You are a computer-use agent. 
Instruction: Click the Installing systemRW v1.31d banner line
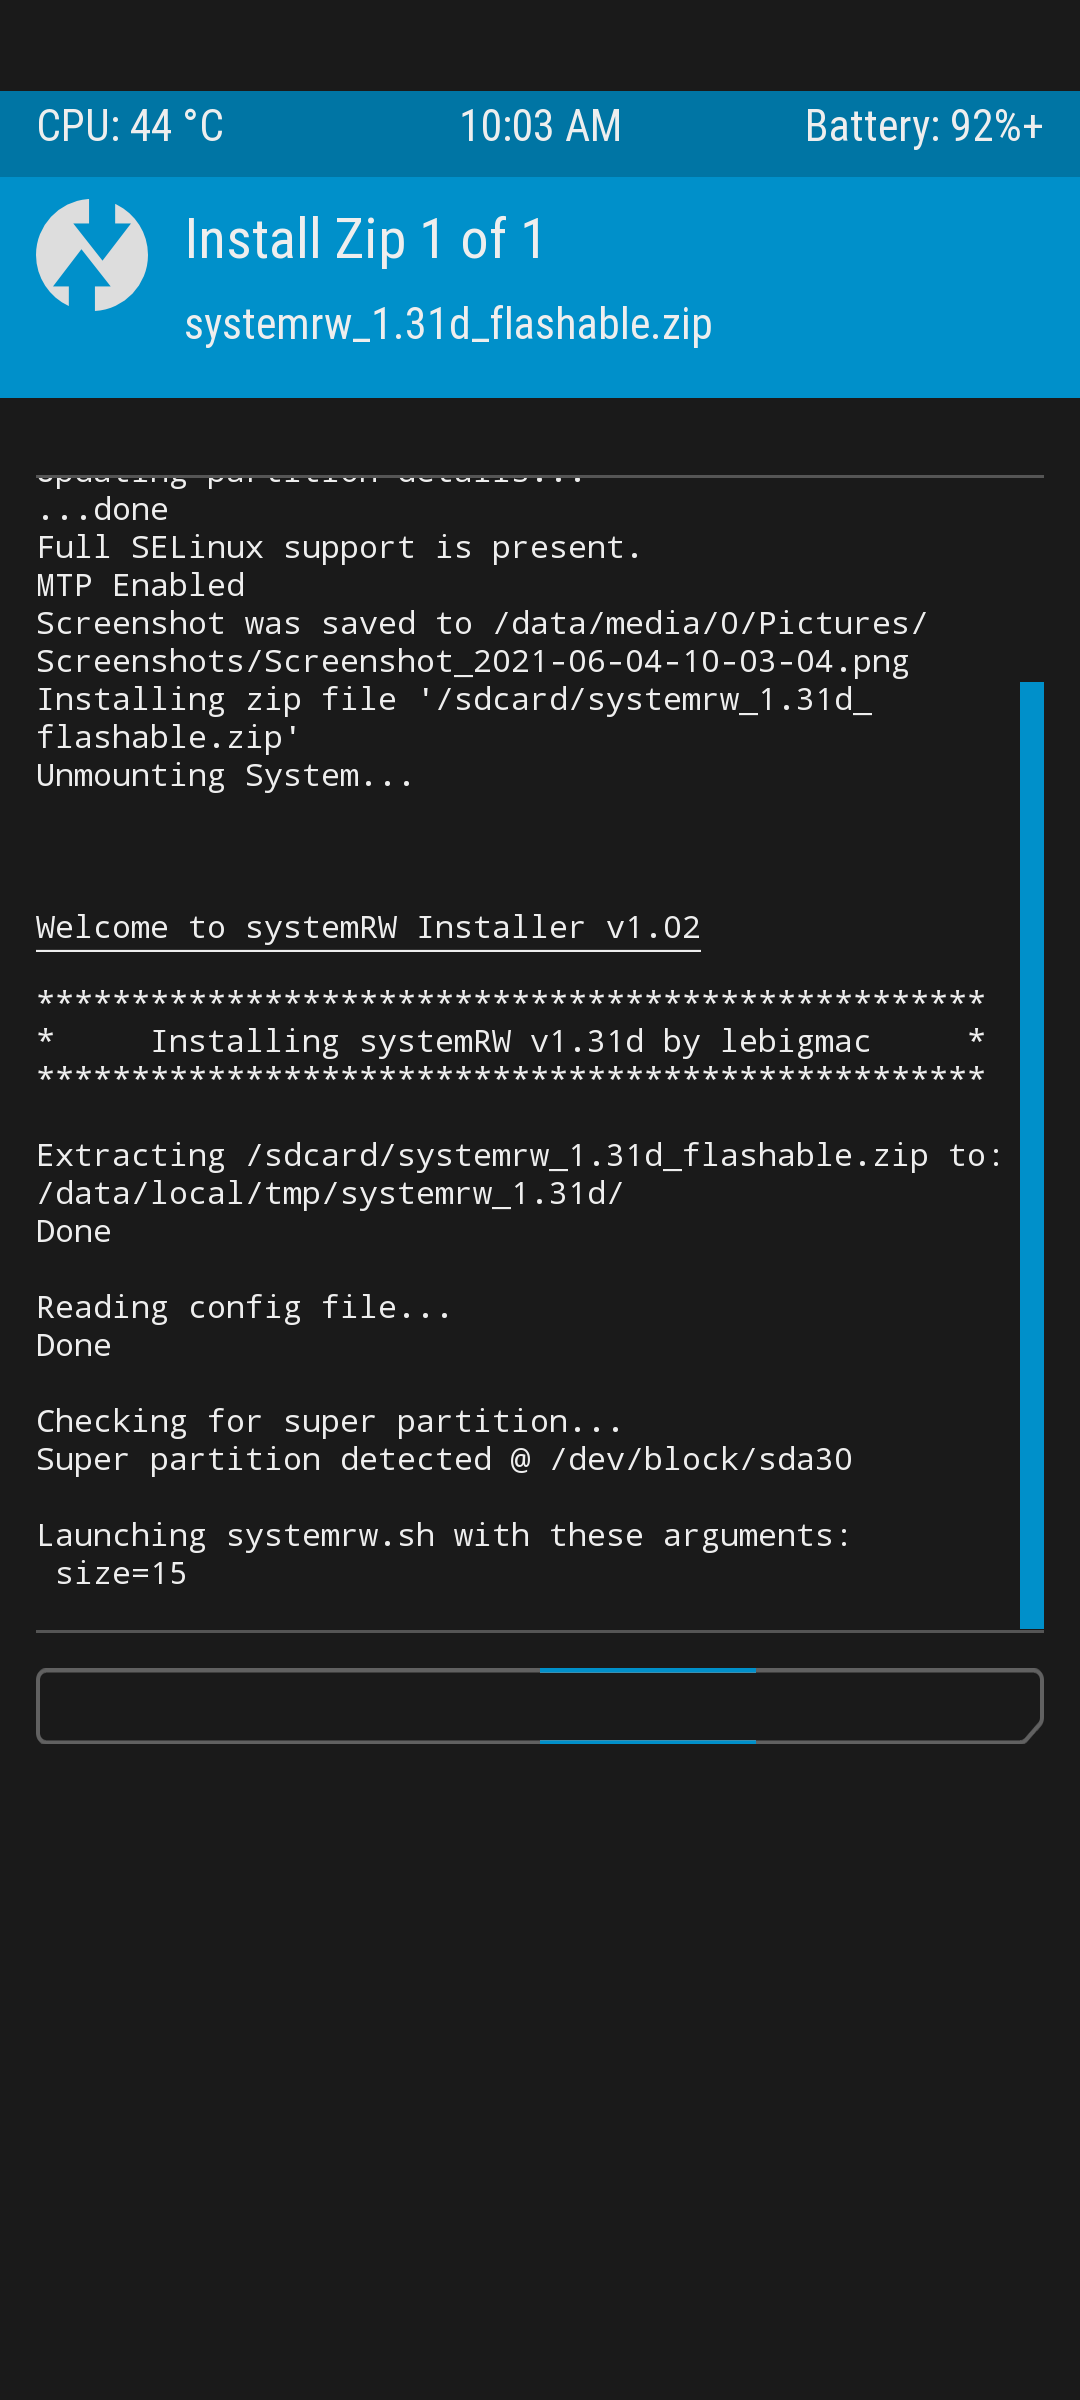click(x=511, y=1042)
